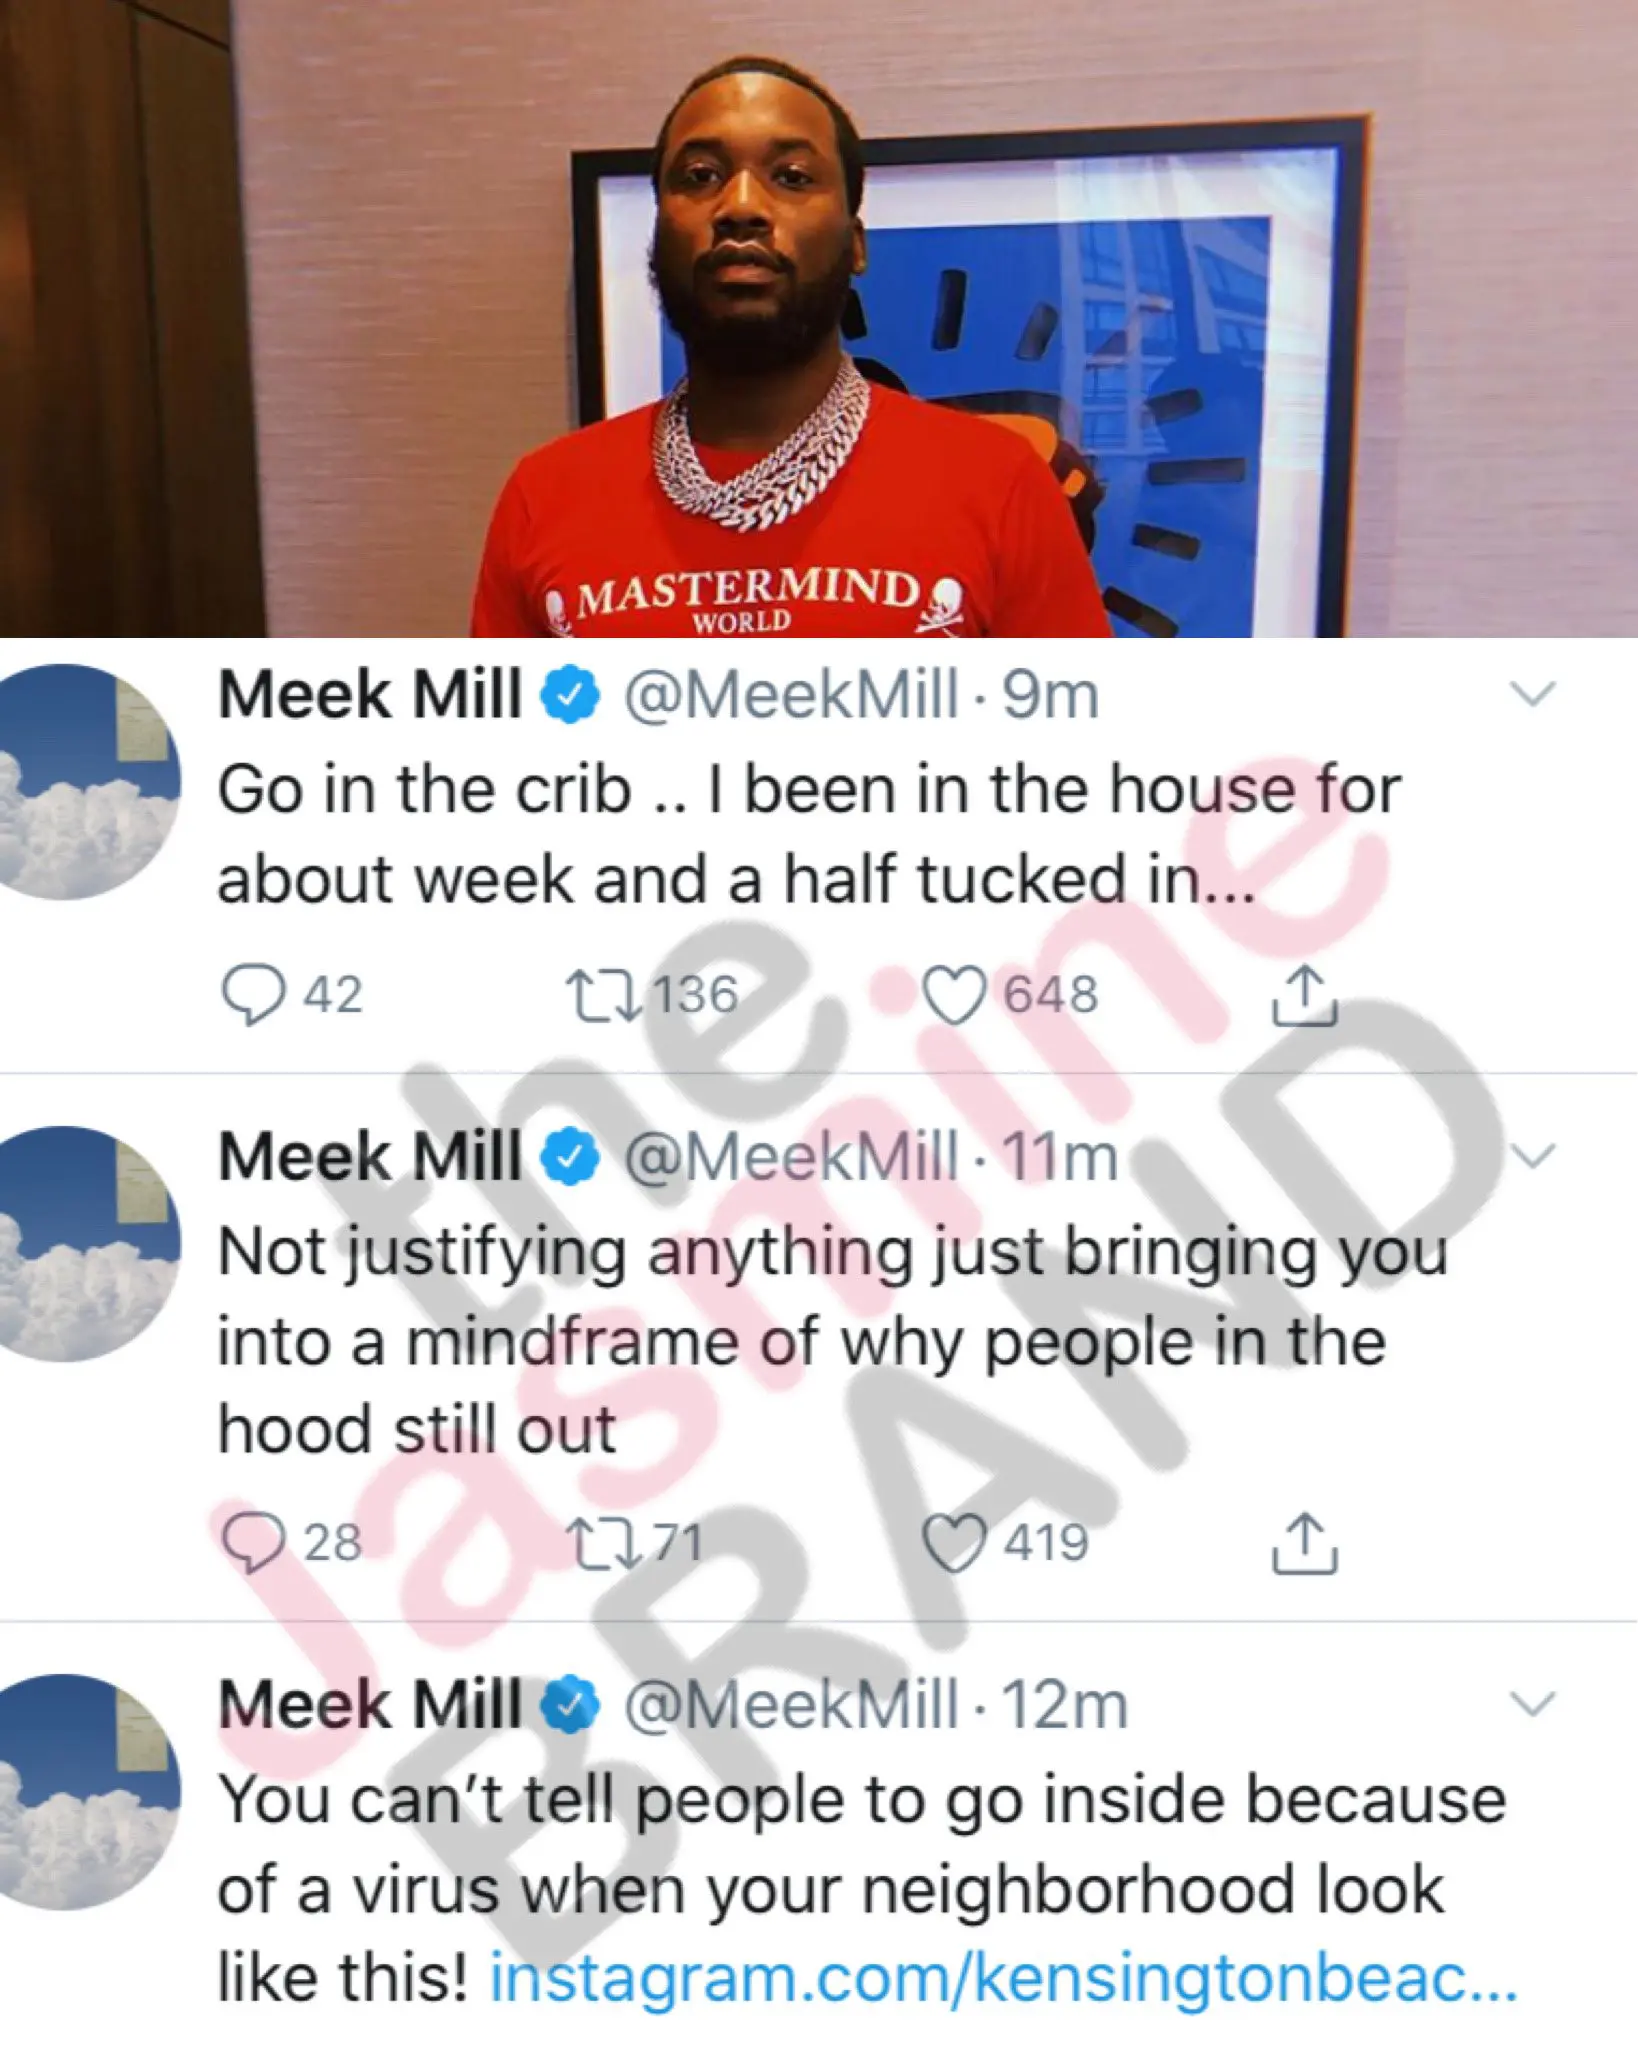Viewport: 1638px width, 2048px height.
Task: Open options chevron on the 11m tweet
Action: [x=1533, y=1156]
